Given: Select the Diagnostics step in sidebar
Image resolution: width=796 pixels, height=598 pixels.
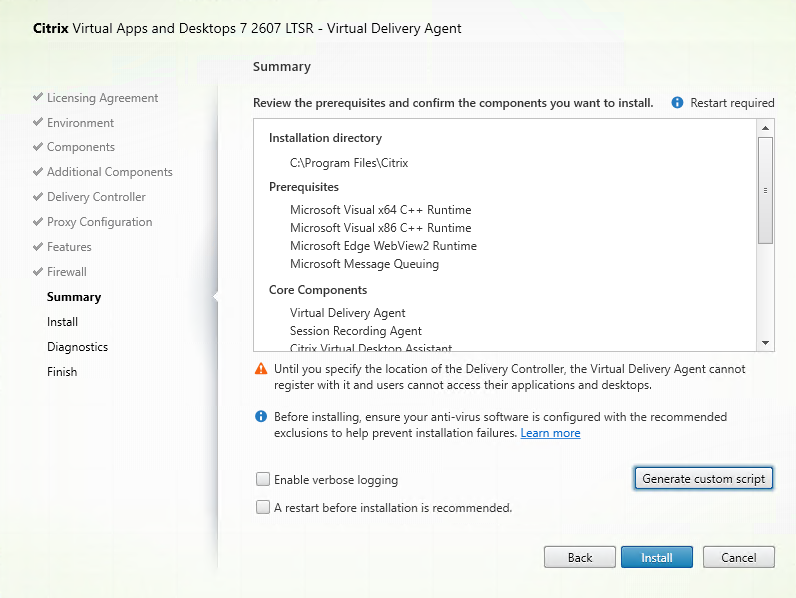Looking at the screenshot, I should click(78, 347).
